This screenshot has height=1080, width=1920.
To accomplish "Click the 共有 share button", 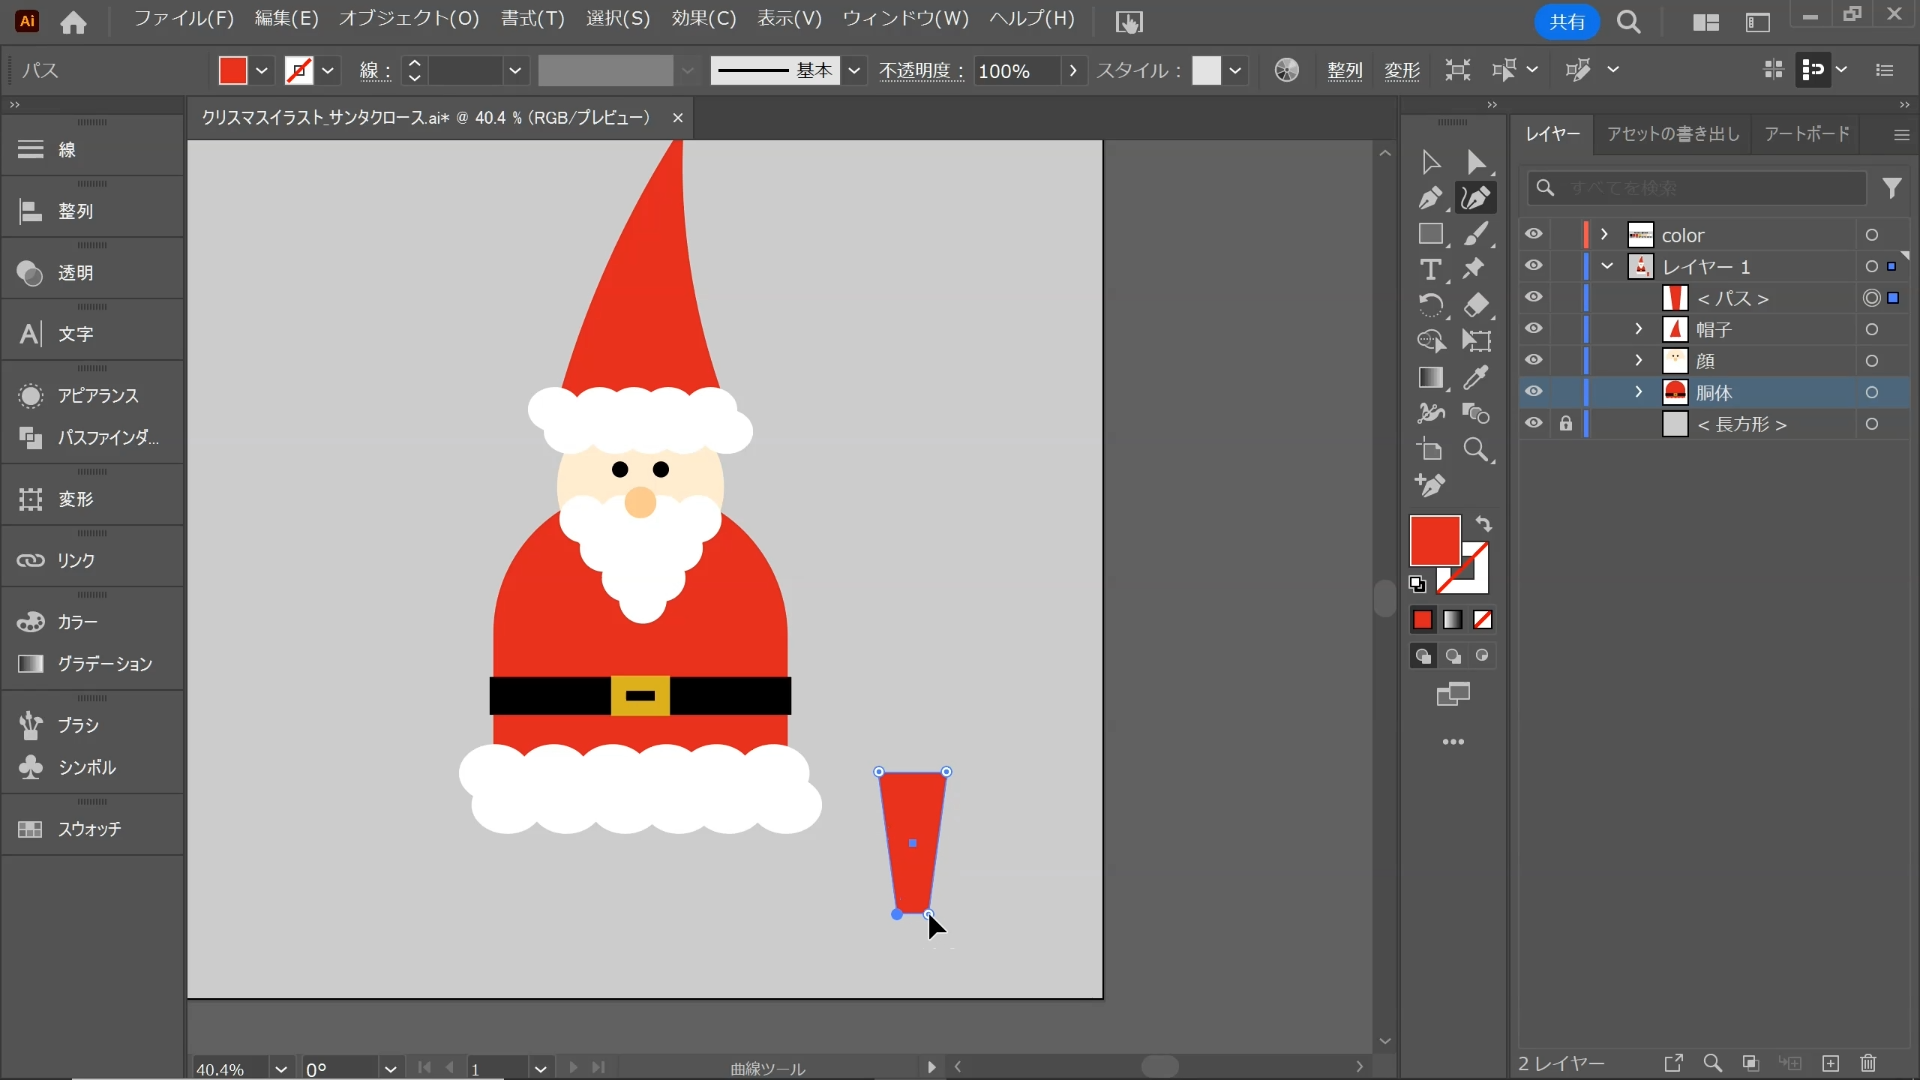I will coord(1565,22).
